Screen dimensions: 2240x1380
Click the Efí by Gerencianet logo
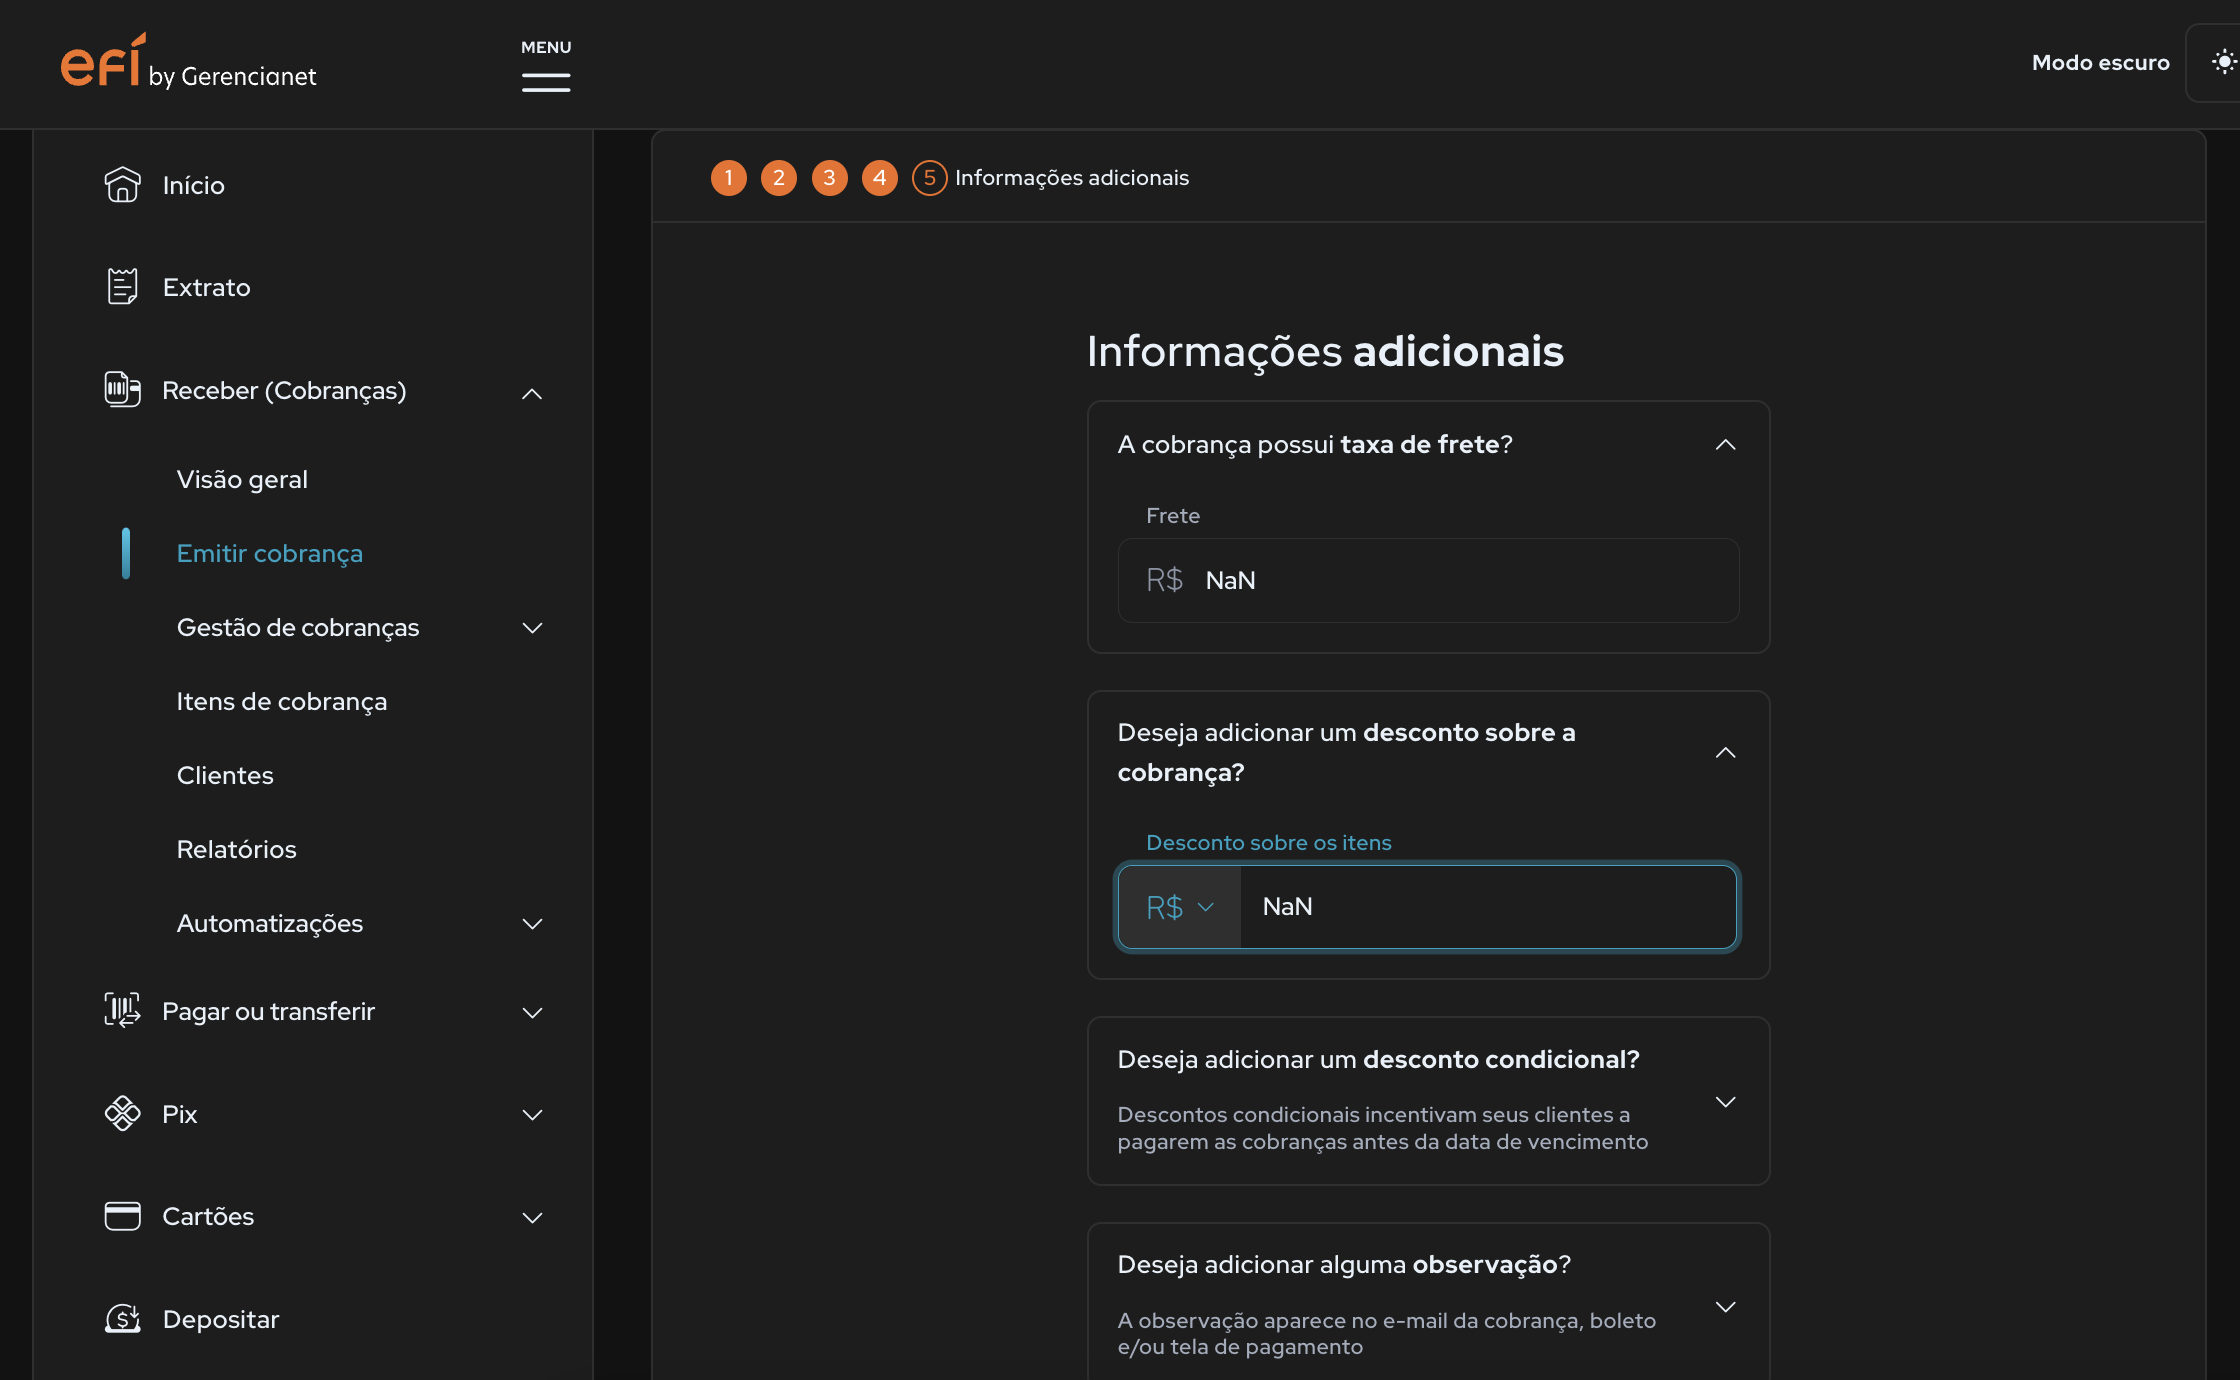[x=188, y=62]
